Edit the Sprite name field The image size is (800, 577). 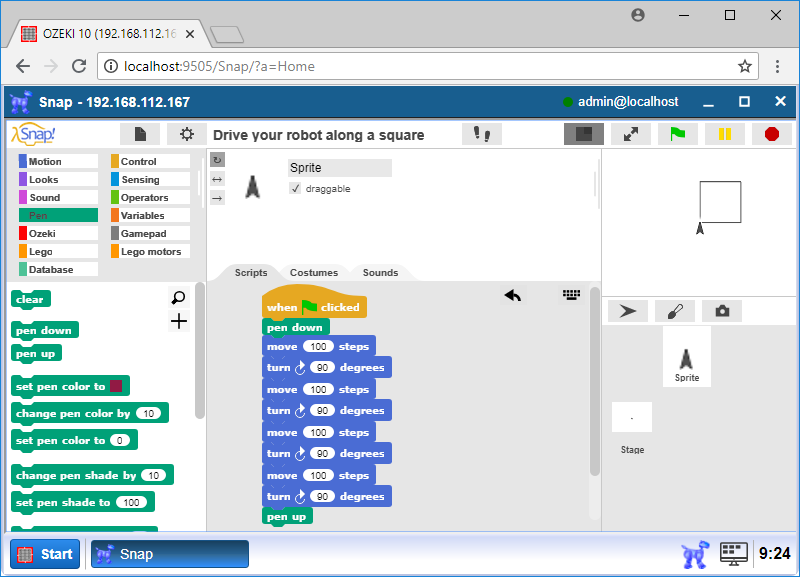[340, 168]
